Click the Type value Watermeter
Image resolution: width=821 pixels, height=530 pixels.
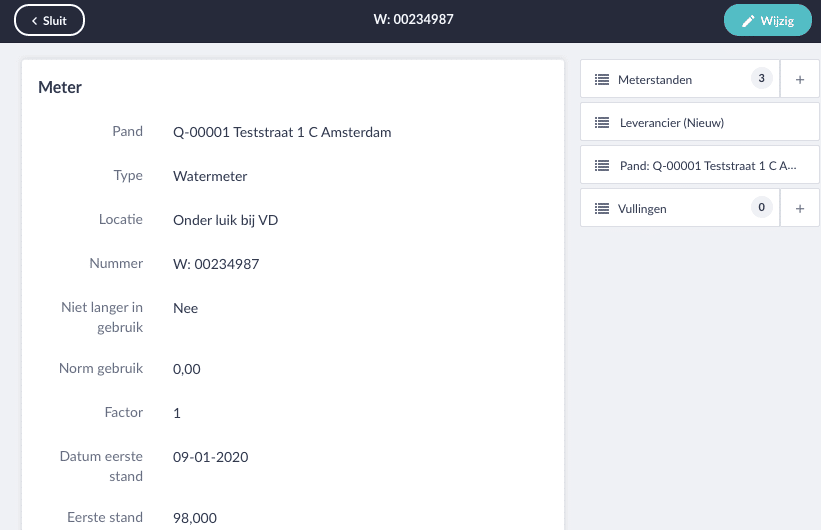pyautogui.click(x=210, y=176)
